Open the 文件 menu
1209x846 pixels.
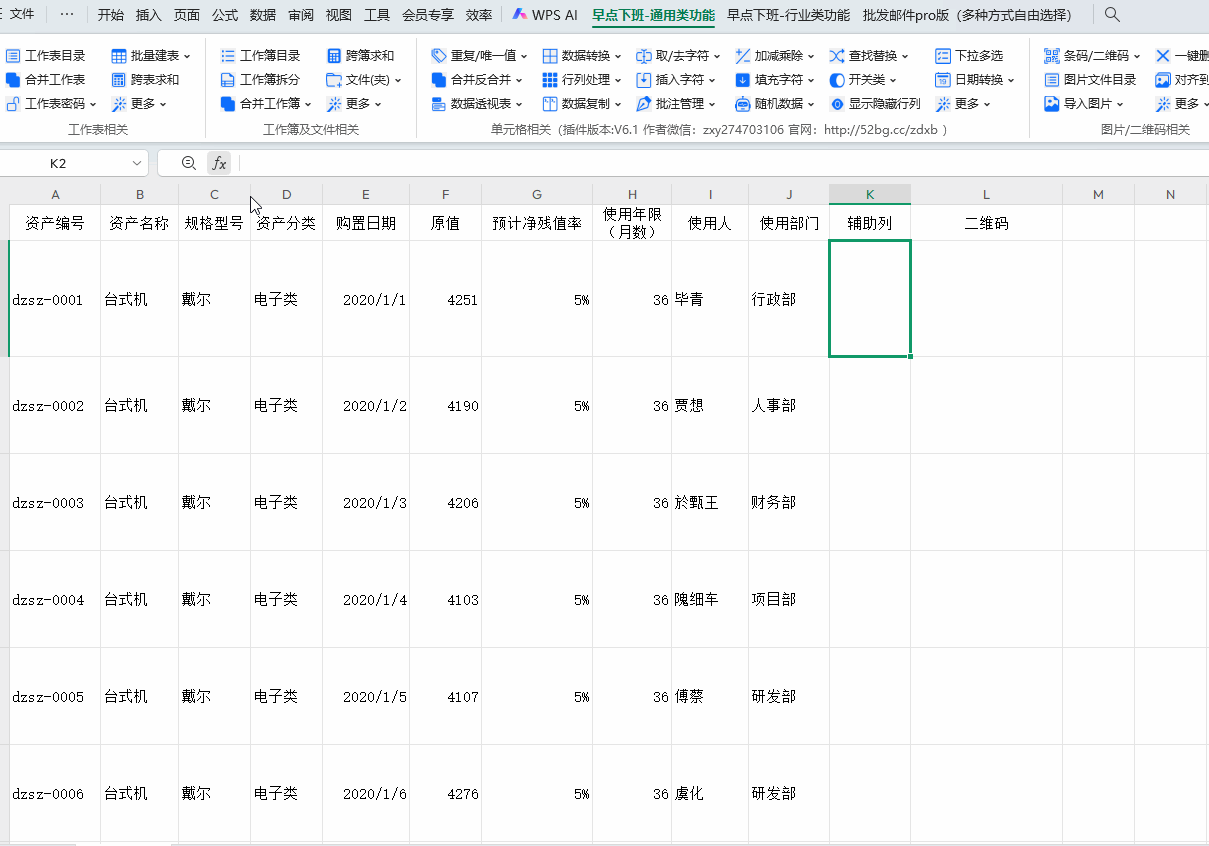click(x=22, y=15)
